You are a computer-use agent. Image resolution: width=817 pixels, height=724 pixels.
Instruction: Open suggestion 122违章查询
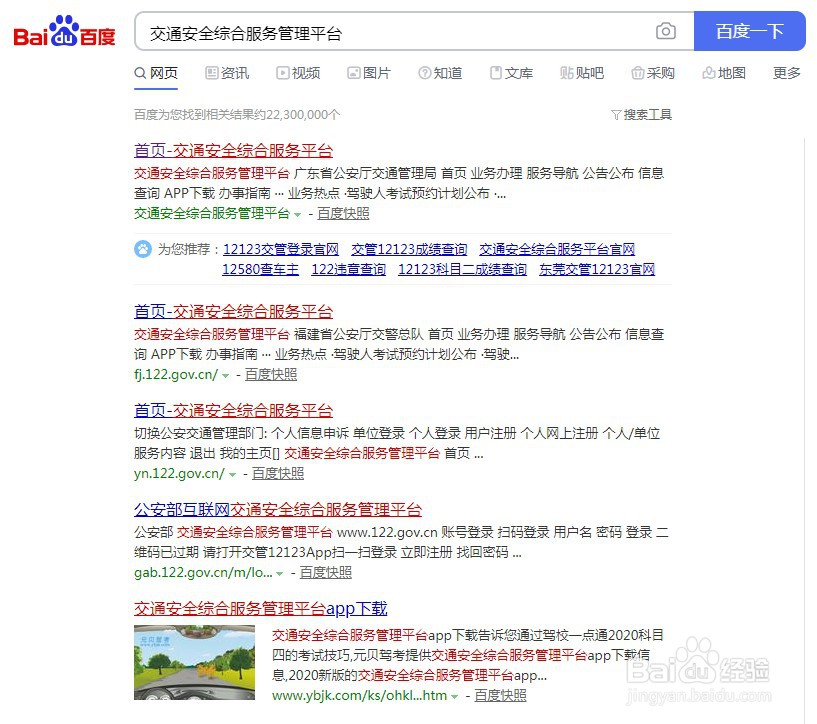click(349, 269)
